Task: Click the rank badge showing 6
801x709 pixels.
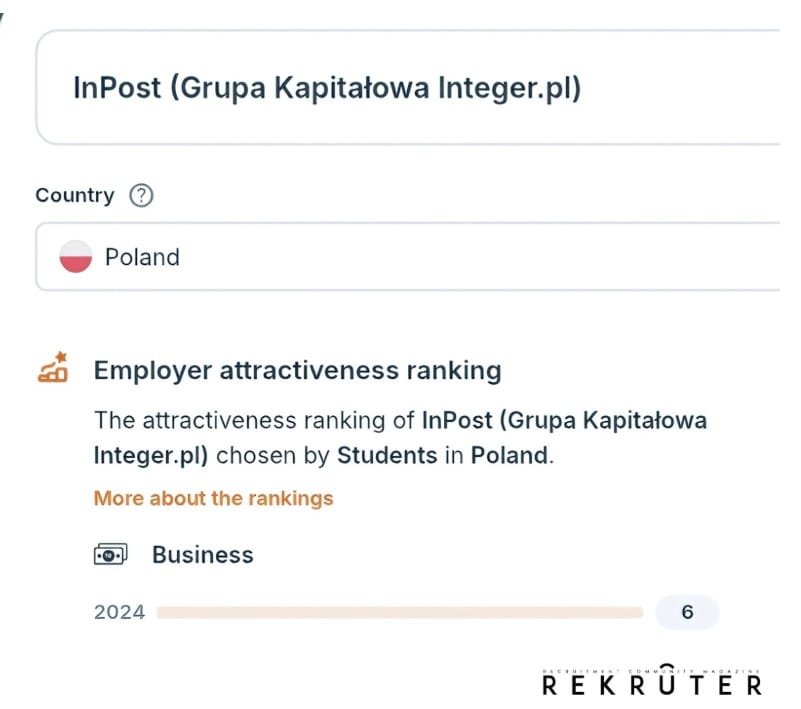Action: (687, 612)
